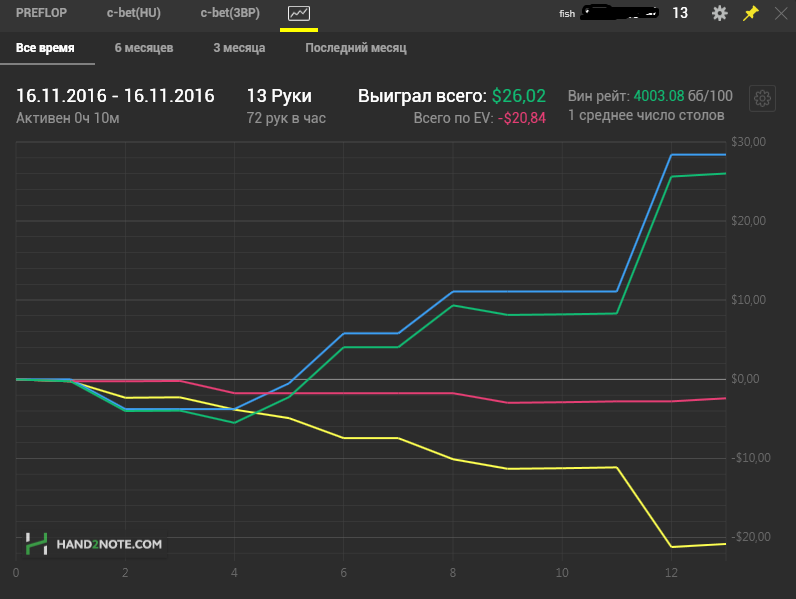Select the Все время period

[45, 48]
